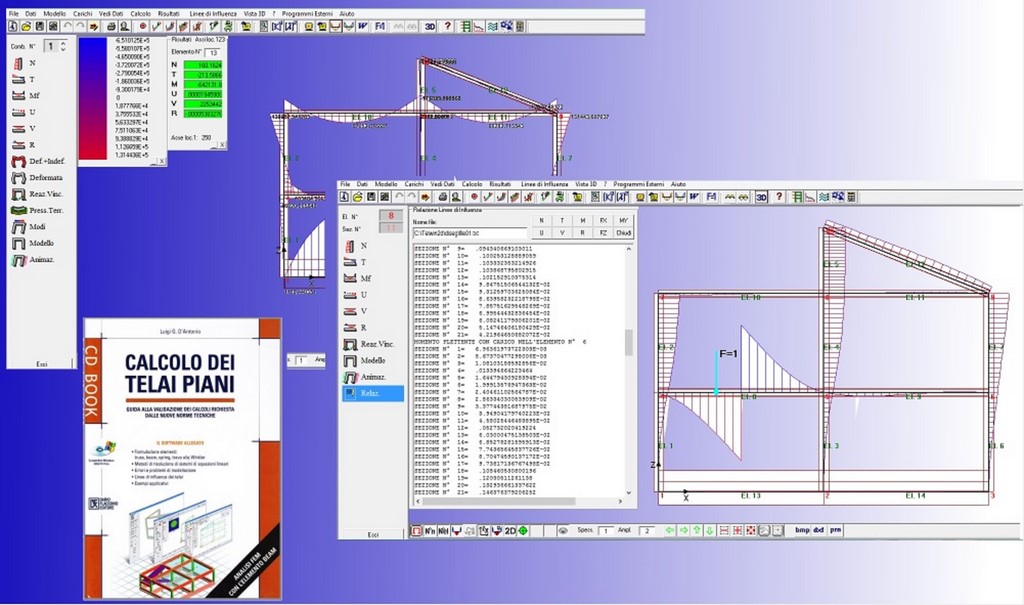Screen dimensions: 1024x605
Task: Click the print icon in the top-left toolbar
Action: (111, 27)
